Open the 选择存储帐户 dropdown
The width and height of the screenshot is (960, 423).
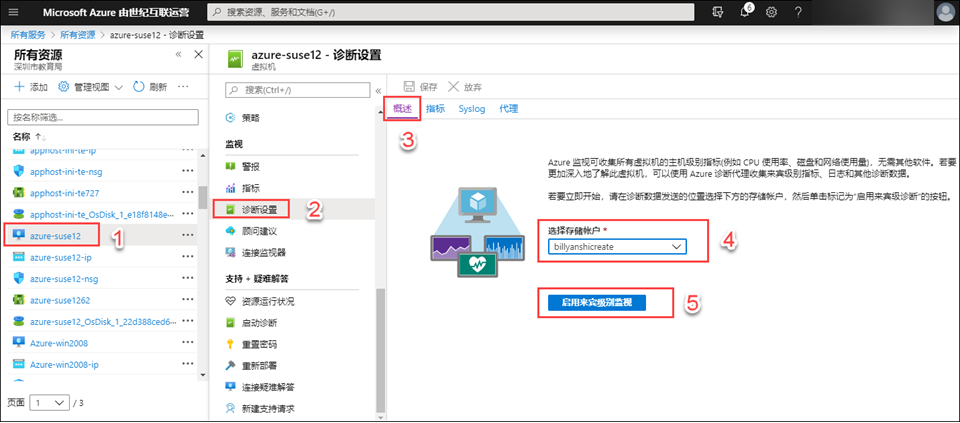(617, 246)
